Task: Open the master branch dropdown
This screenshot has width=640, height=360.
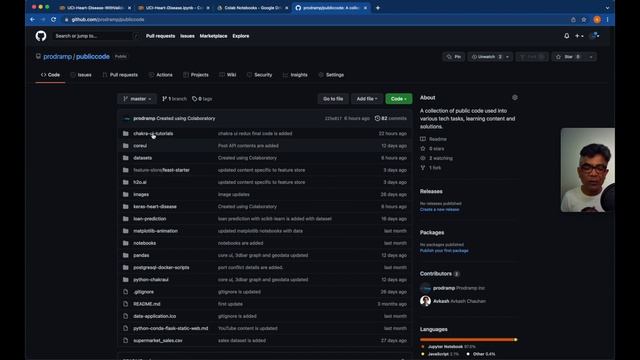Action: [x=137, y=99]
